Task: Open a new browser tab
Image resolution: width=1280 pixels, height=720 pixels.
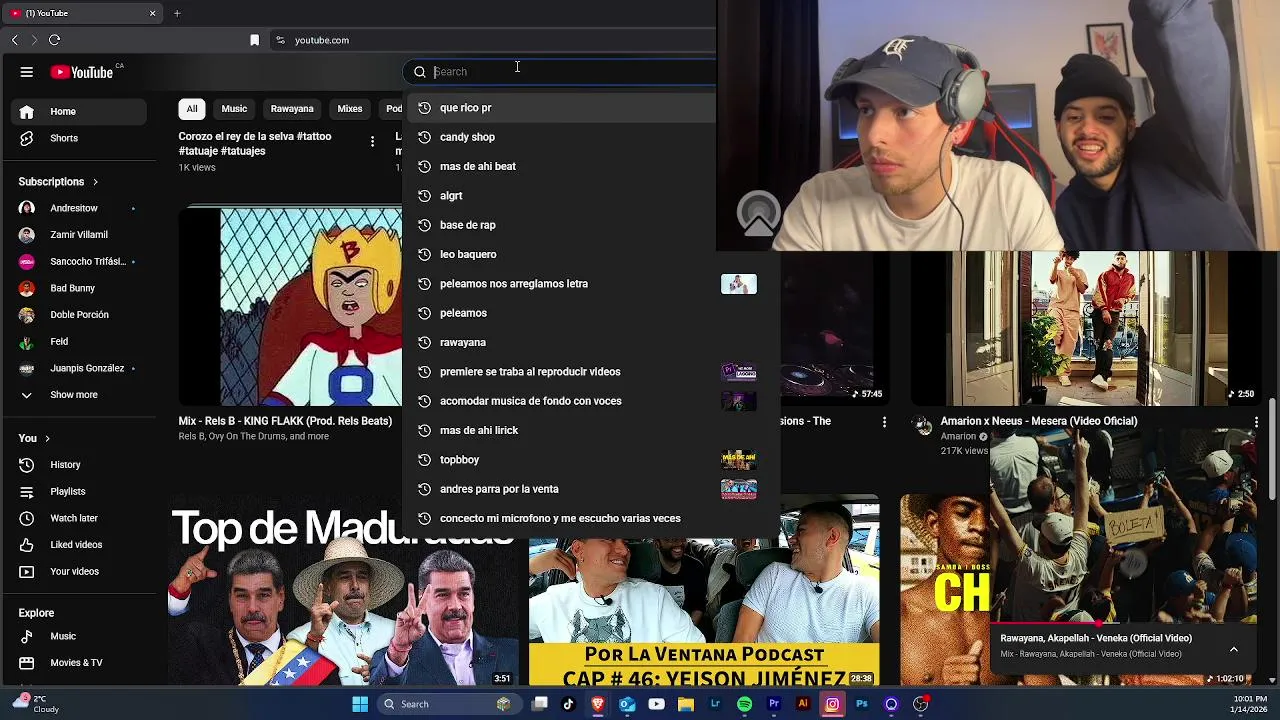Action: (177, 13)
